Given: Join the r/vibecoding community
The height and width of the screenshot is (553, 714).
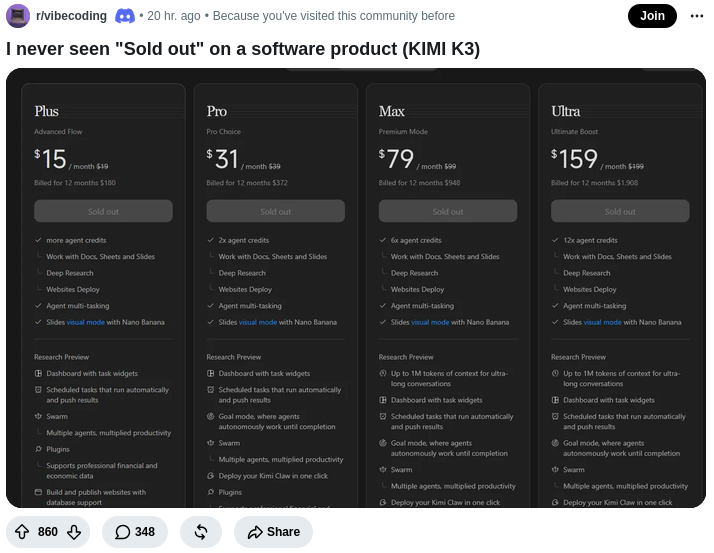Looking at the screenshot, I should tap(652, 16).
